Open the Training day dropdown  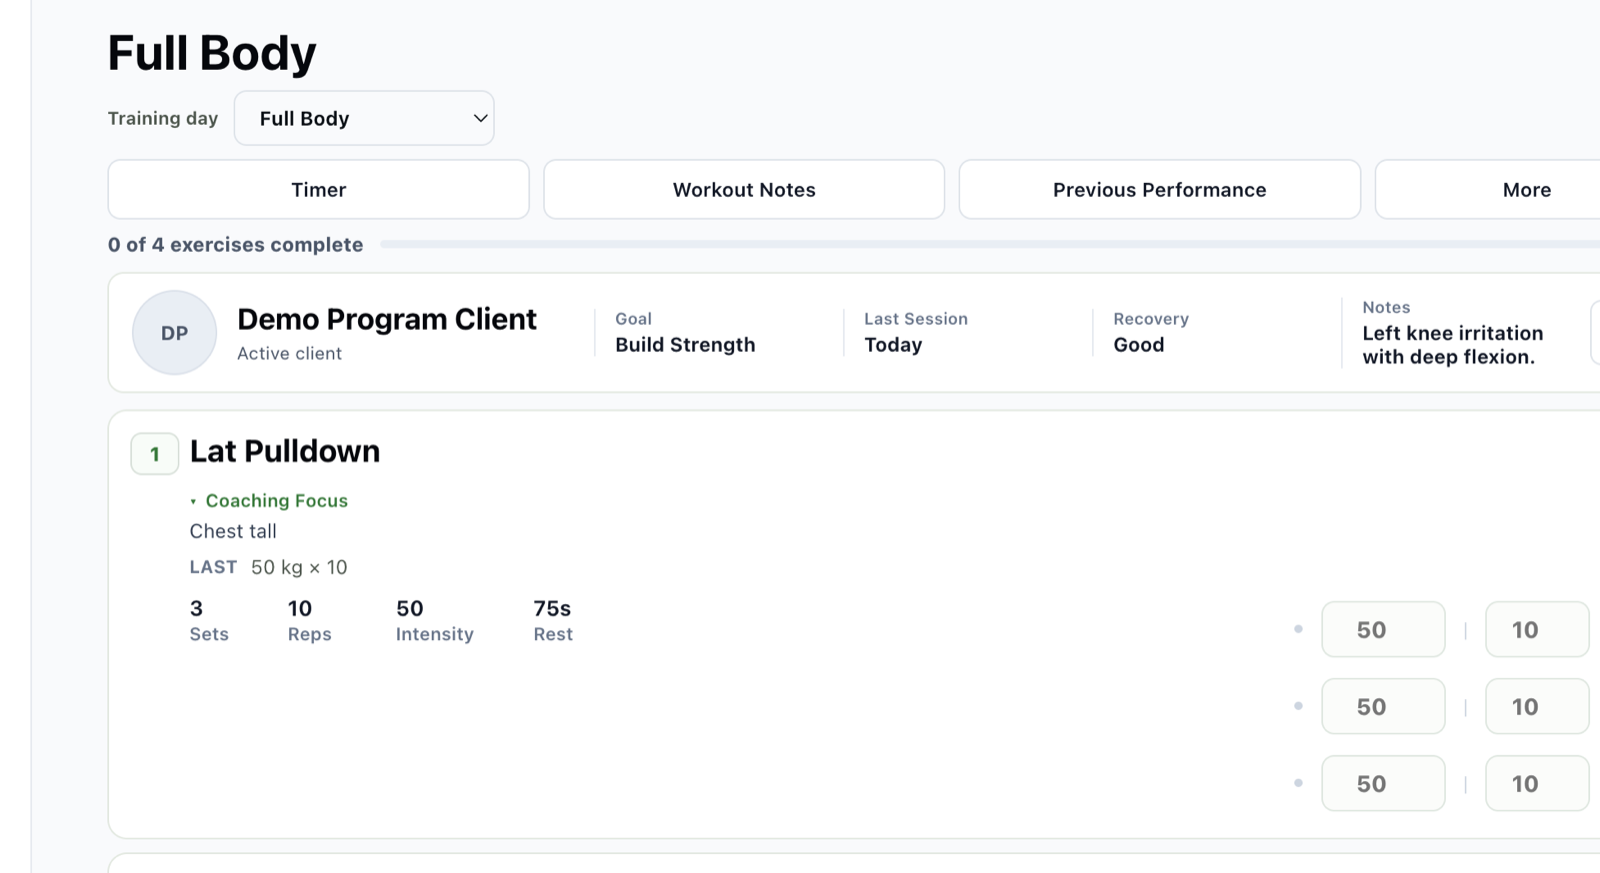[364, 118]
